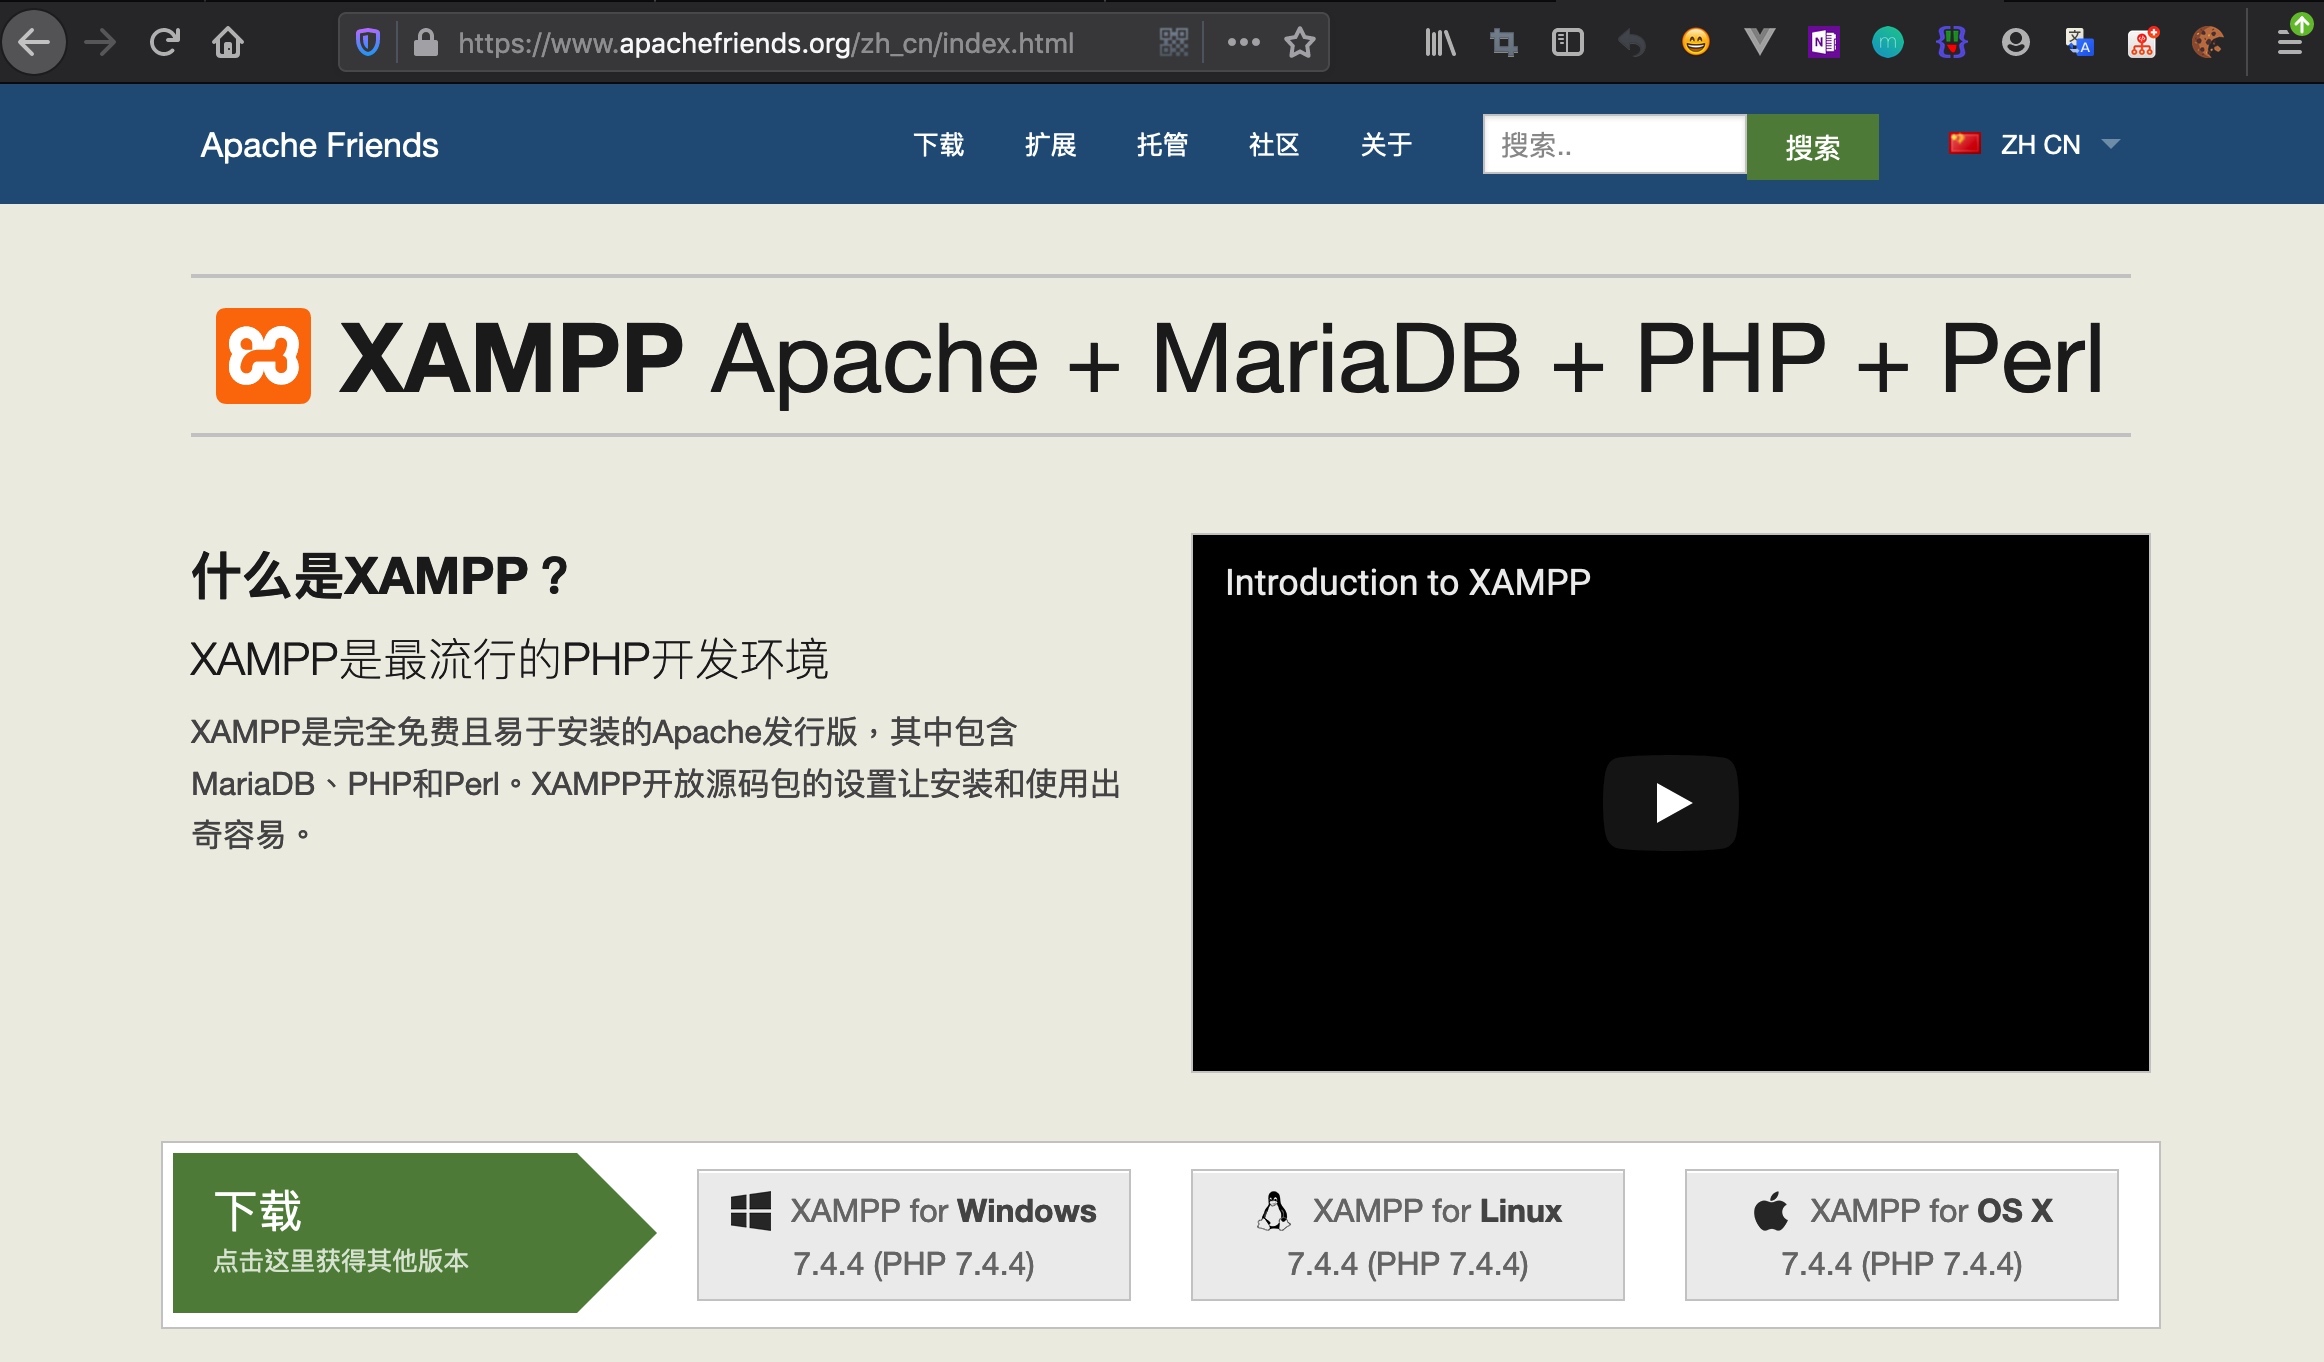Open the browser home page

tap(228, 42)
